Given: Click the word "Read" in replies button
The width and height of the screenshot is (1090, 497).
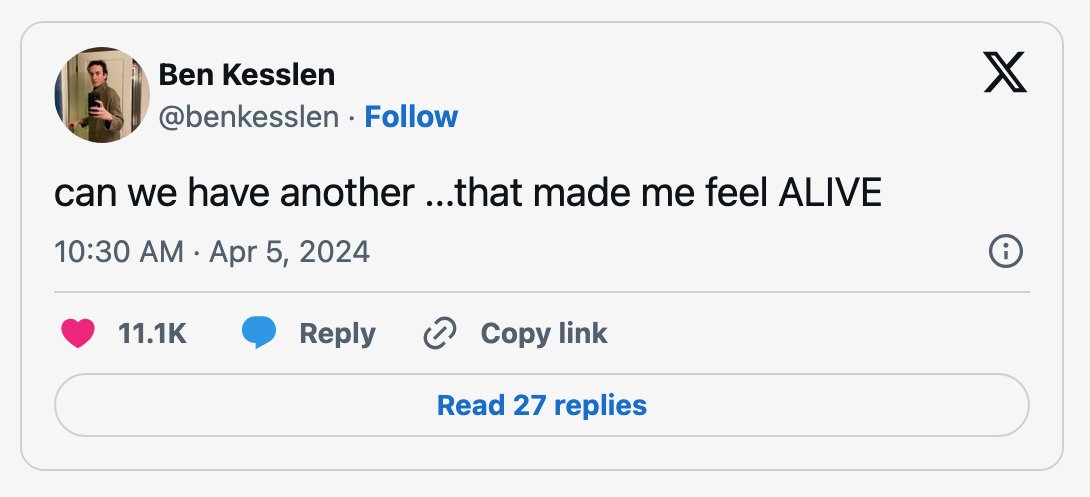Looking at the screenshot, I should pos(471,405).
